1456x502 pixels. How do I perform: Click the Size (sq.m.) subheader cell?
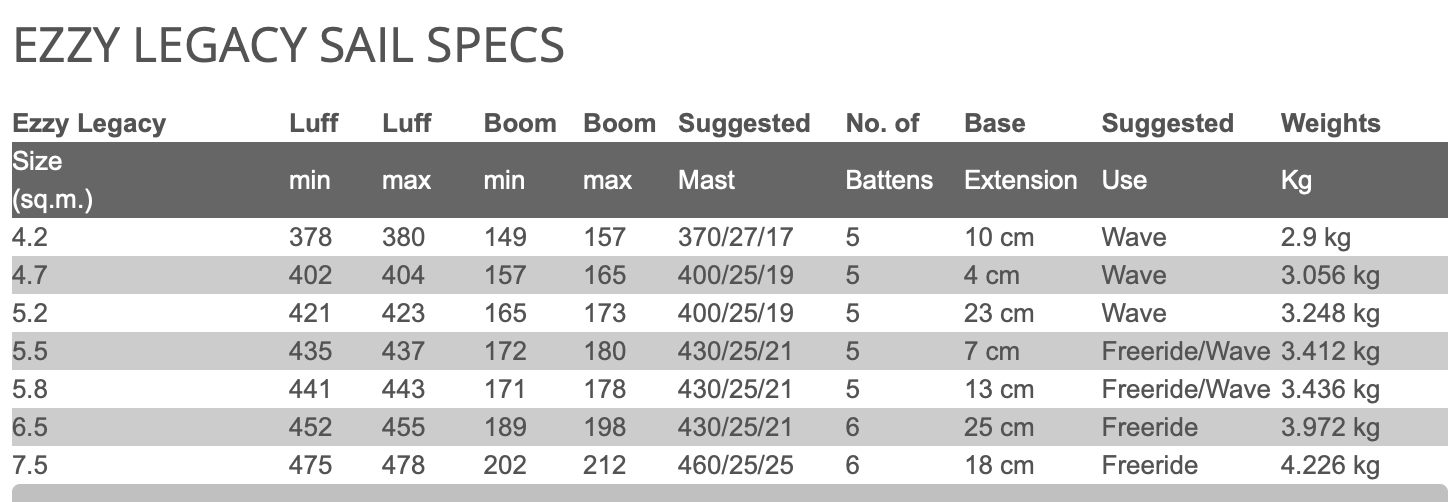(52, 180)
